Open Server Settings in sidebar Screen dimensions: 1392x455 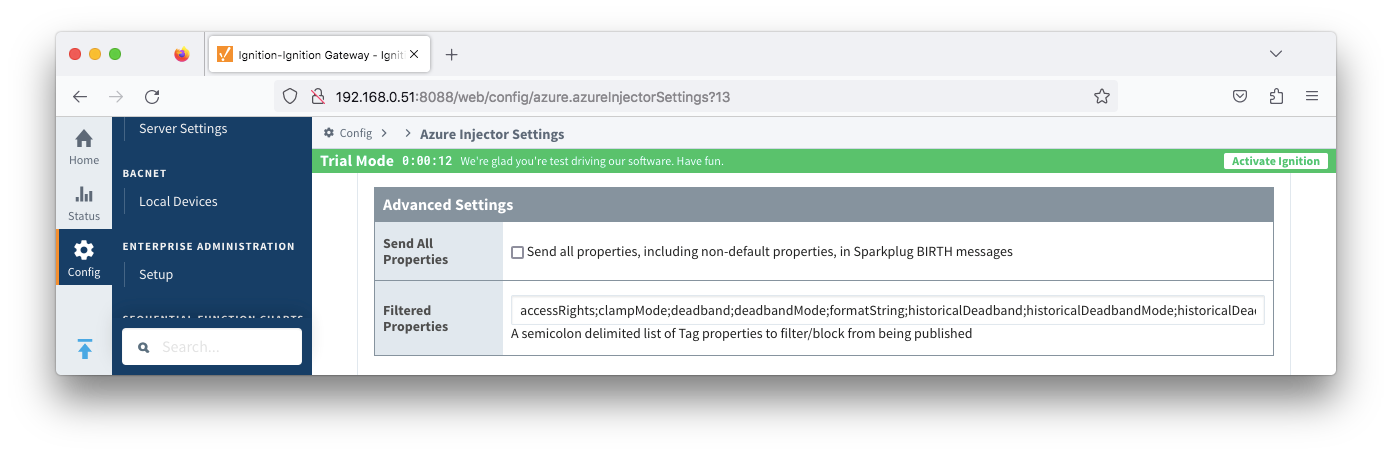(183, 128)
